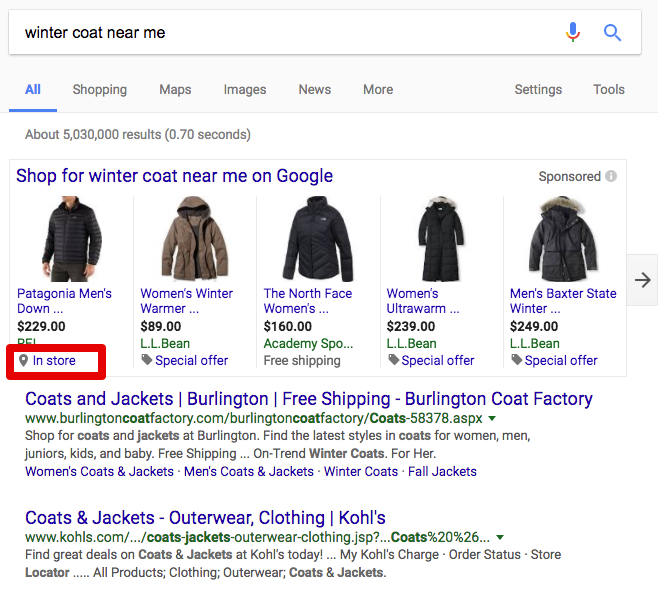The height and width of the screenshot is (589, 658).
Task: Open the Women's Ultrawarm title link
Action: [423, 301]
